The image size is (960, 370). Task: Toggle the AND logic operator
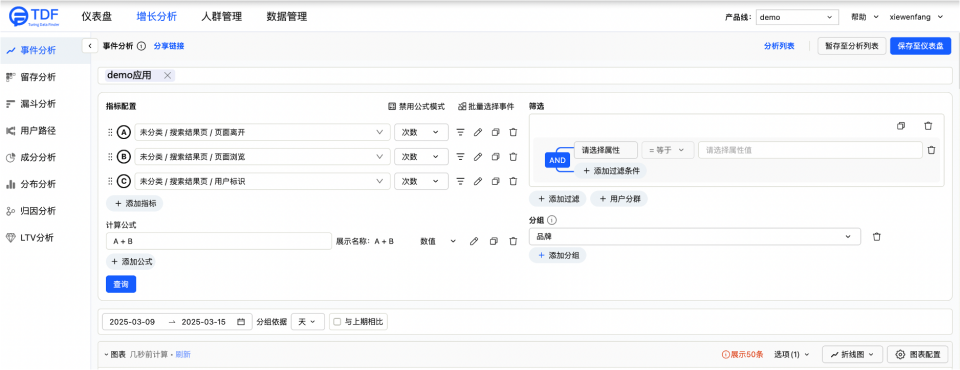557,160
